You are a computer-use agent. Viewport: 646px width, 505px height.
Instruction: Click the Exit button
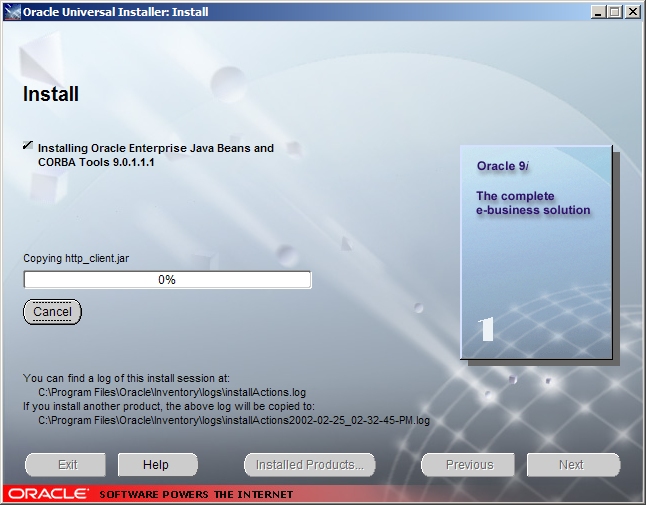65,465
